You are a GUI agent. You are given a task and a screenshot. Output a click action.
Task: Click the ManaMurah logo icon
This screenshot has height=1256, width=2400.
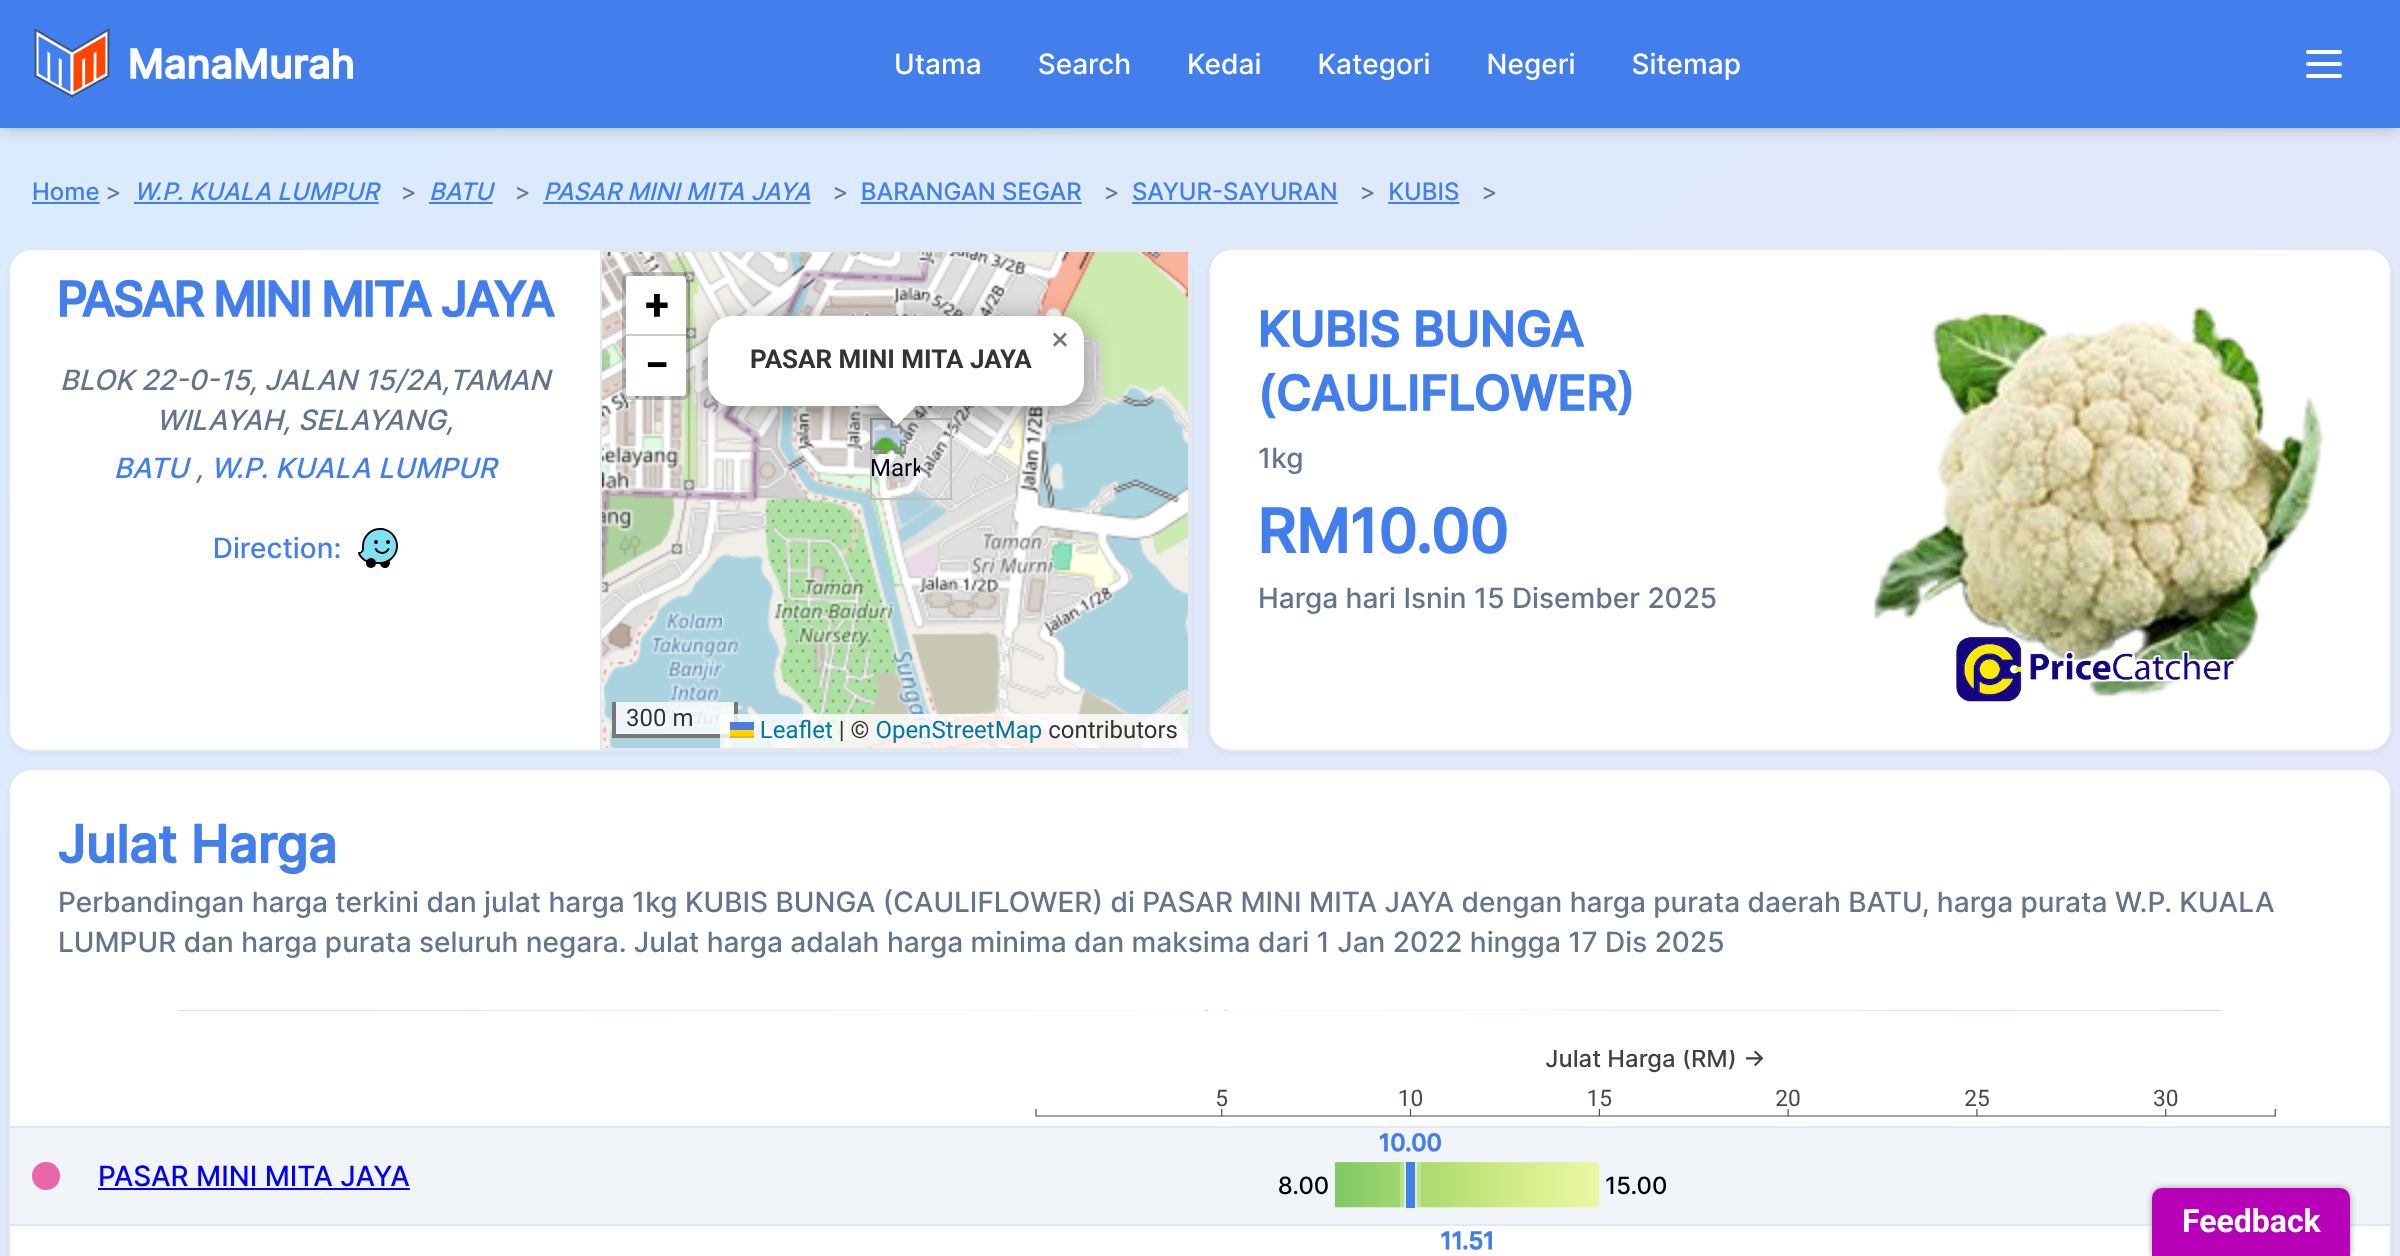[x=71, y=63]
